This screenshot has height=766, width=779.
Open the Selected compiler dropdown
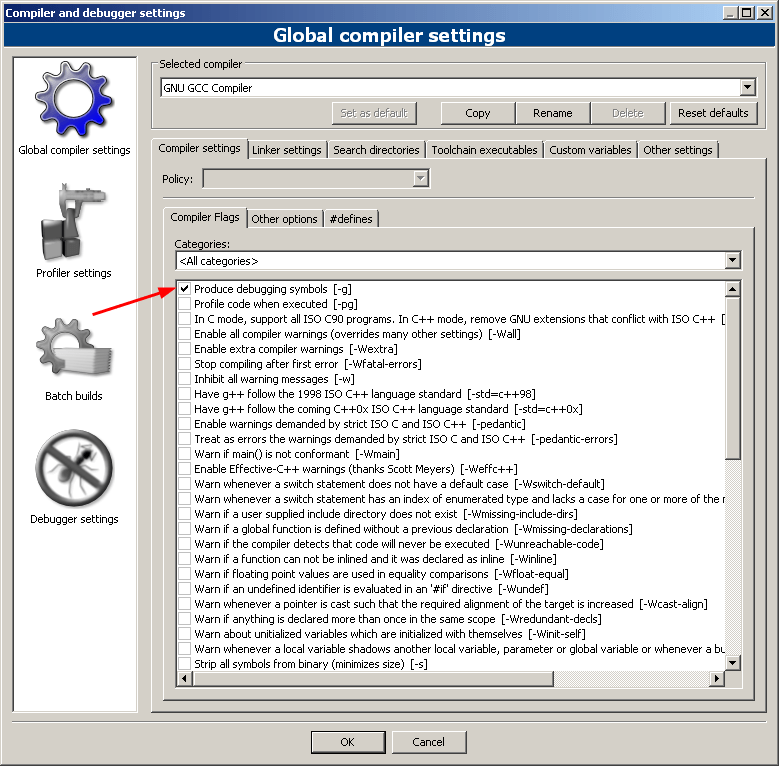coord(747,87)
